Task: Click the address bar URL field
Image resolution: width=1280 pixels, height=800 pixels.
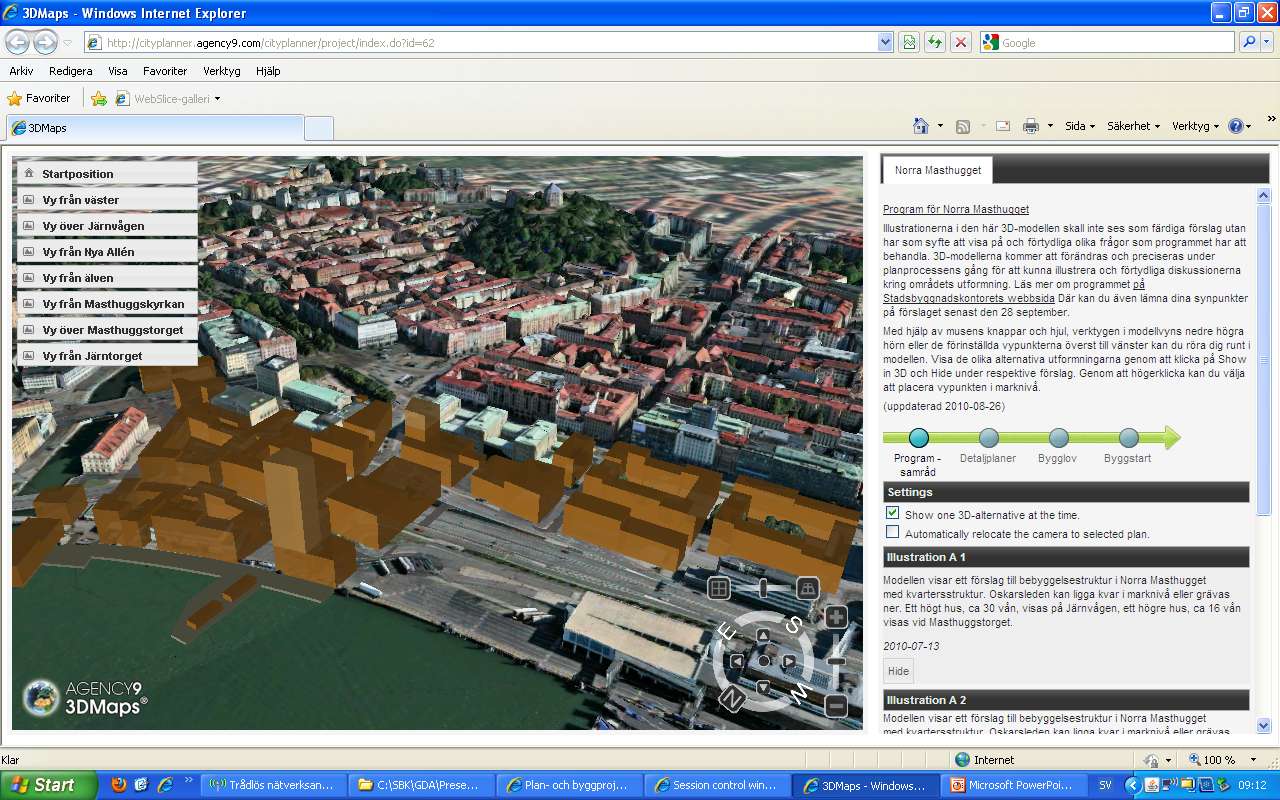Action: (x=482, y=43)
